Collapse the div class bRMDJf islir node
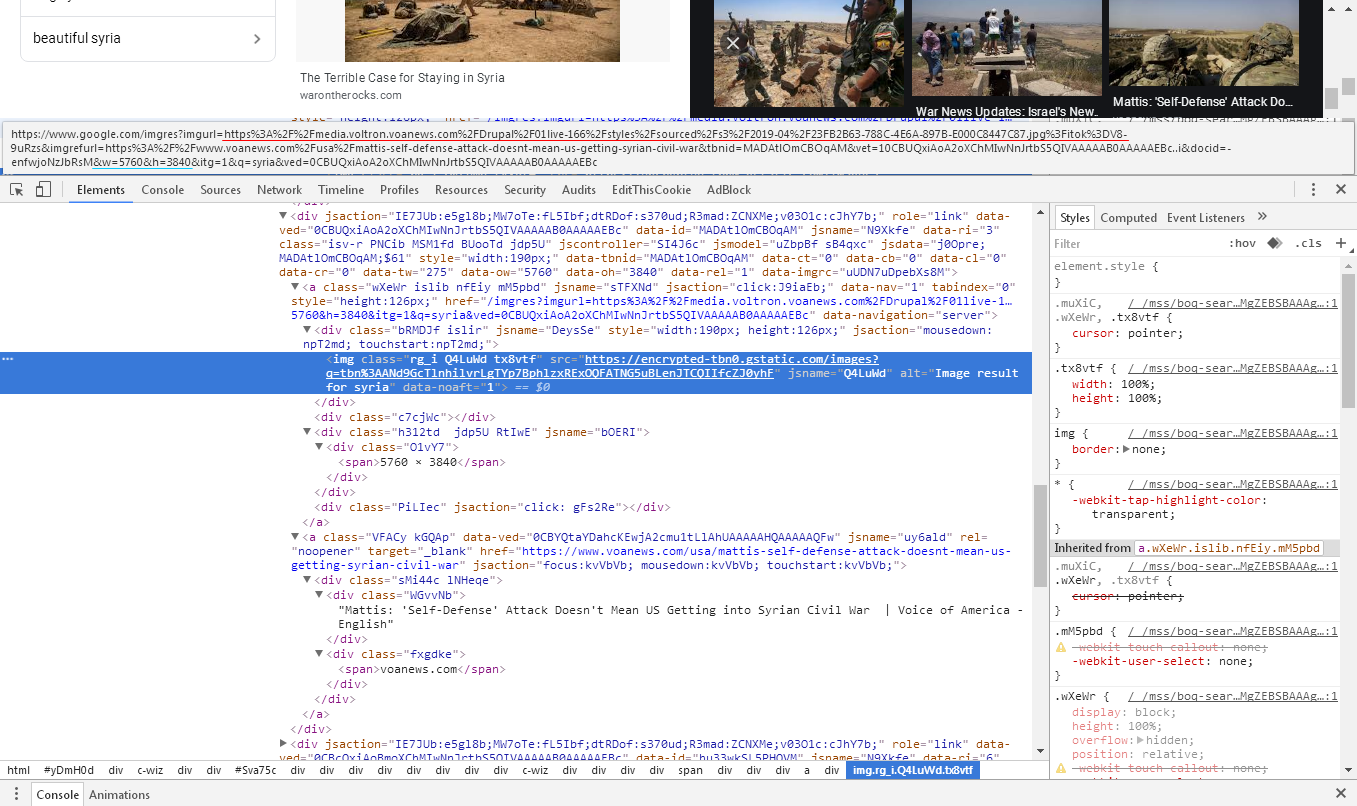This screenshot has height=806, width=1357. pyautogui.click(x=309, y=329)
